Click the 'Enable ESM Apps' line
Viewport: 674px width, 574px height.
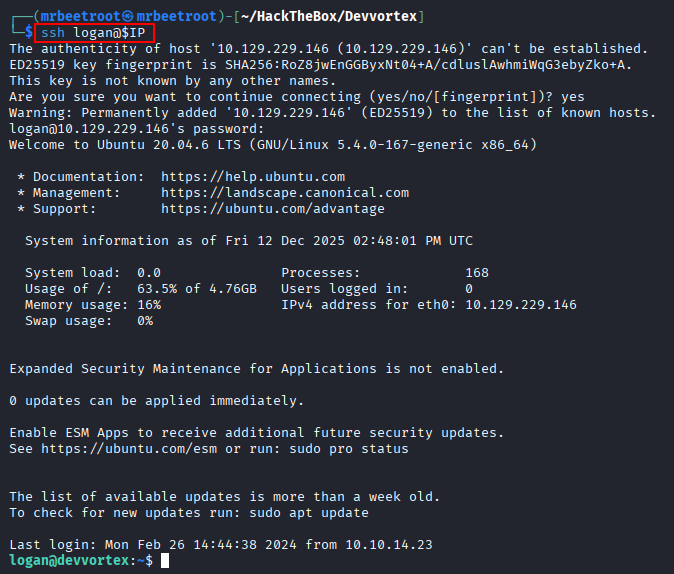pos(256,433)
